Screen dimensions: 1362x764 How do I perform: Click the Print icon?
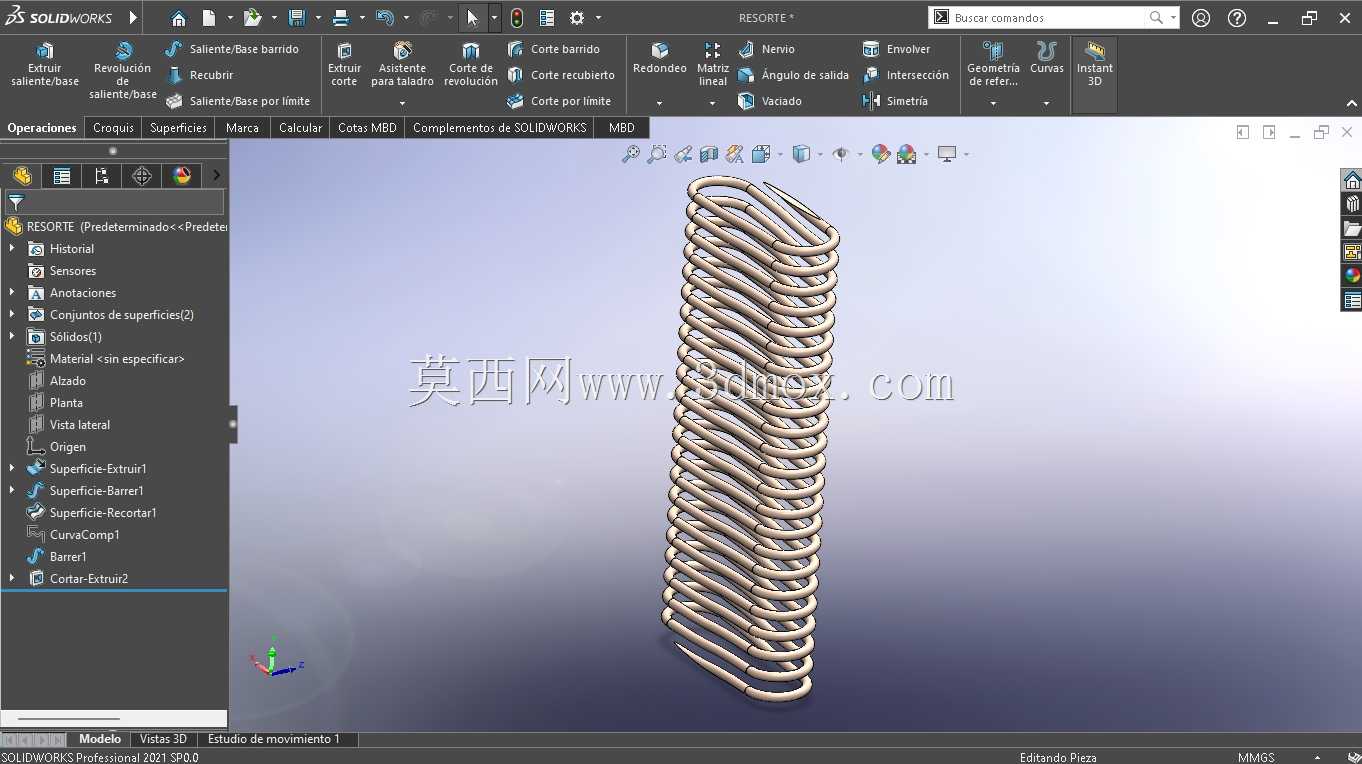click(341, 18)
